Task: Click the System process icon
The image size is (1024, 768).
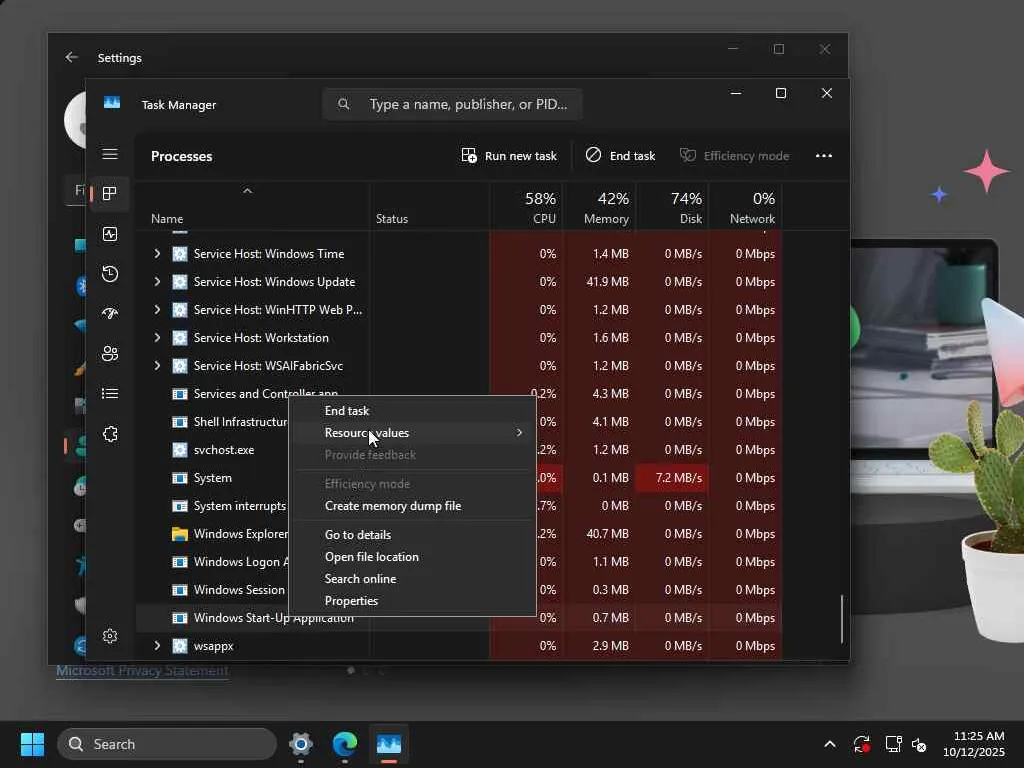Action: pos(180,478)
